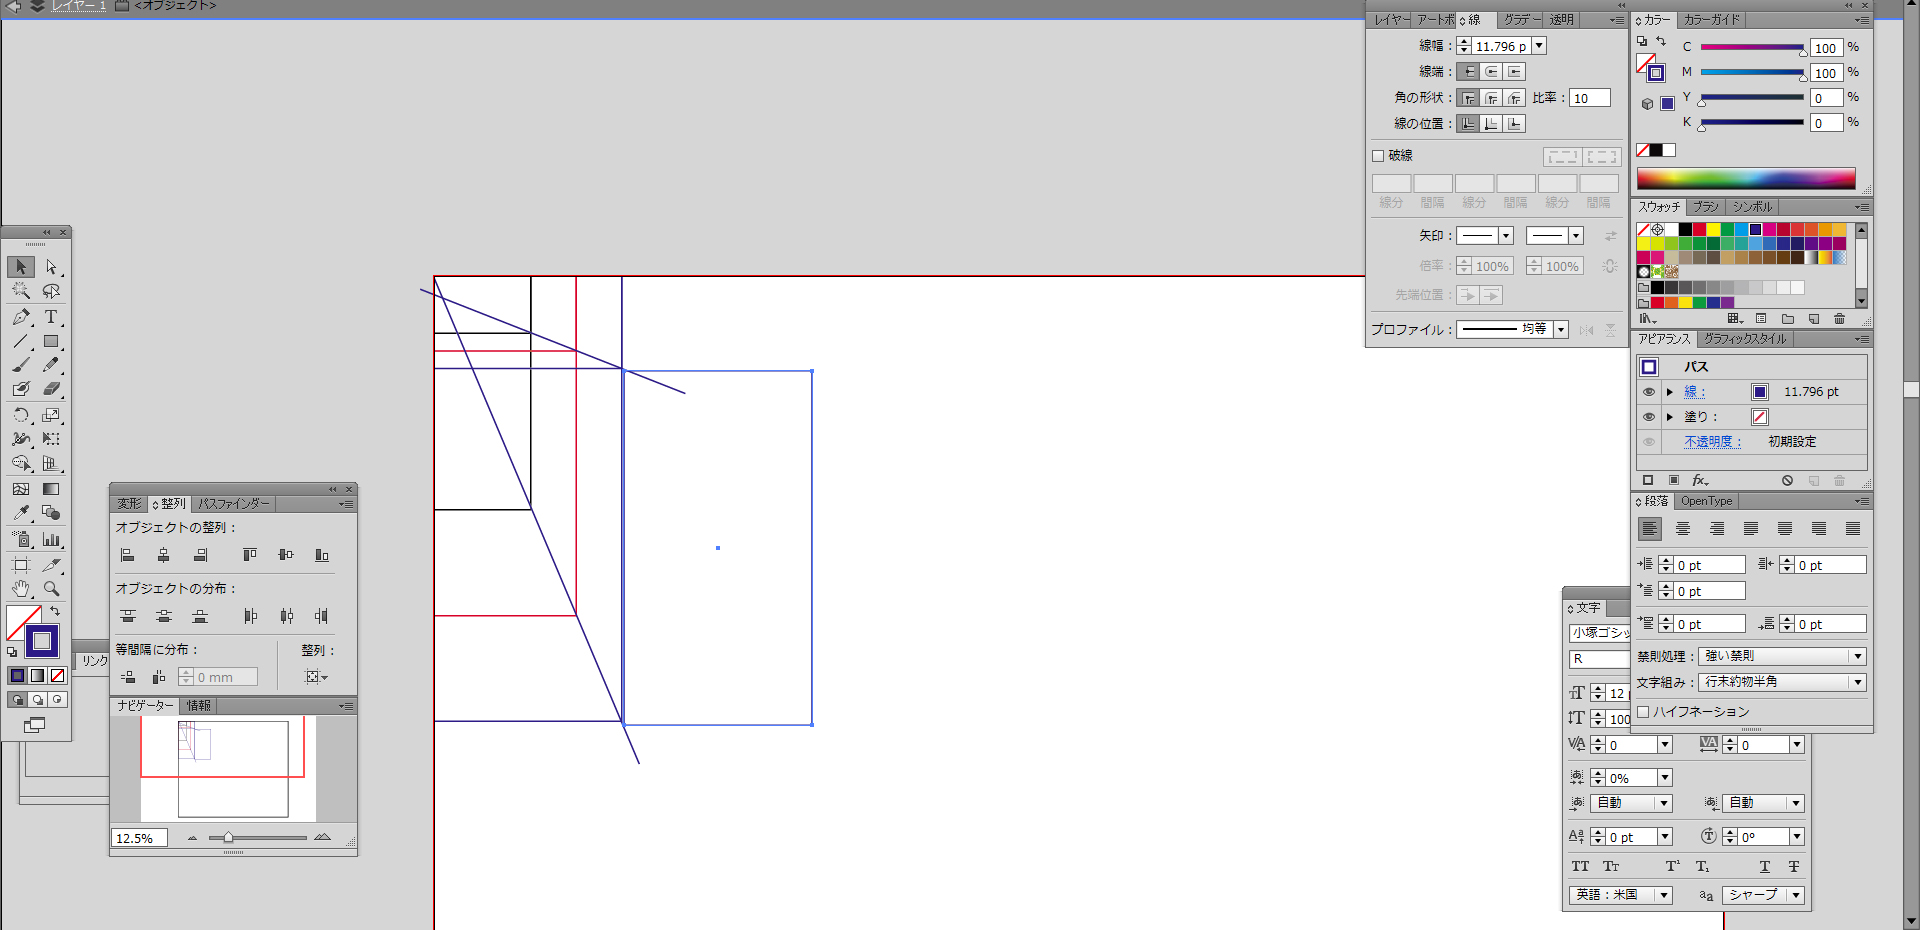Screen dimensions: 1920x930
Task: Click the Rotate tool
Action: pyautogui.click(x=21, y=415)
